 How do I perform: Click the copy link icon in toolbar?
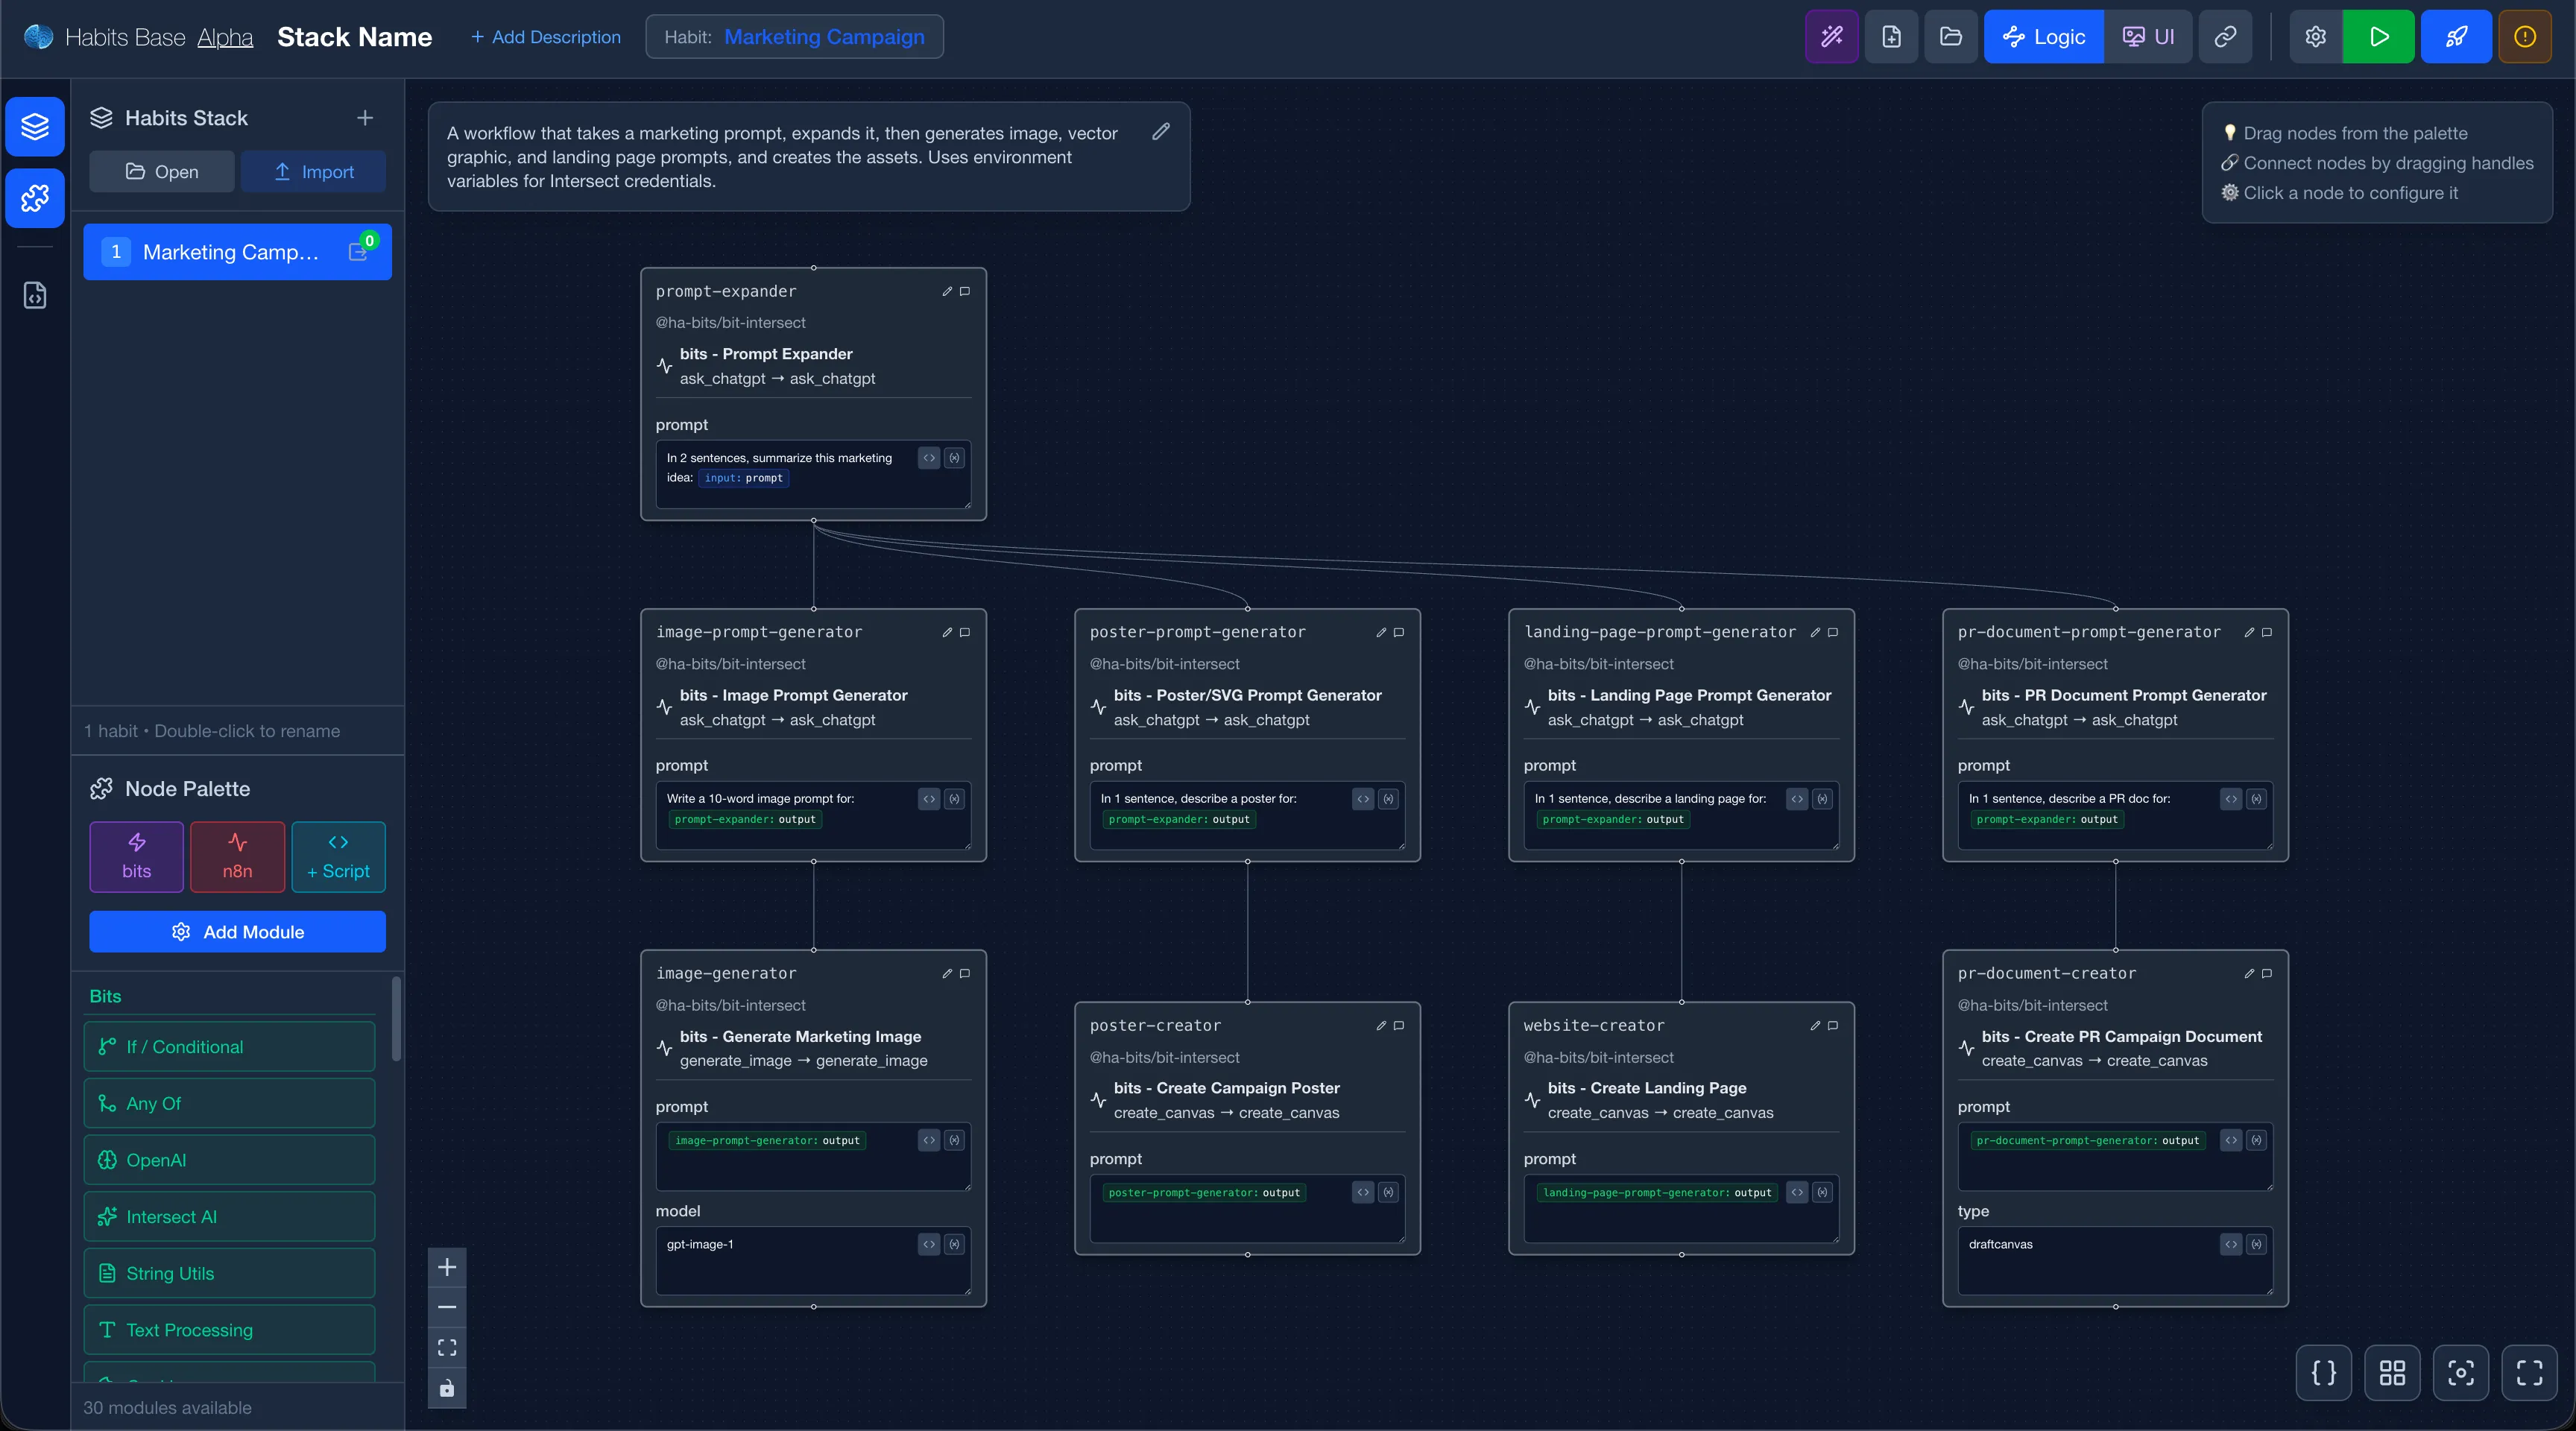[x=2225, y=37]
